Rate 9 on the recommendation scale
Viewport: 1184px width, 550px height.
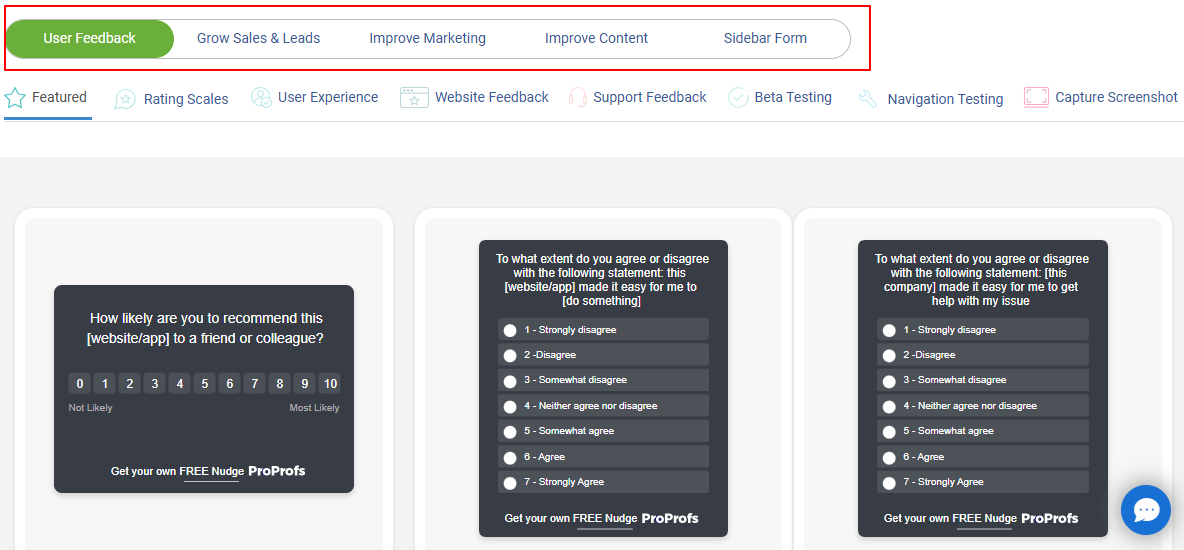304,383
